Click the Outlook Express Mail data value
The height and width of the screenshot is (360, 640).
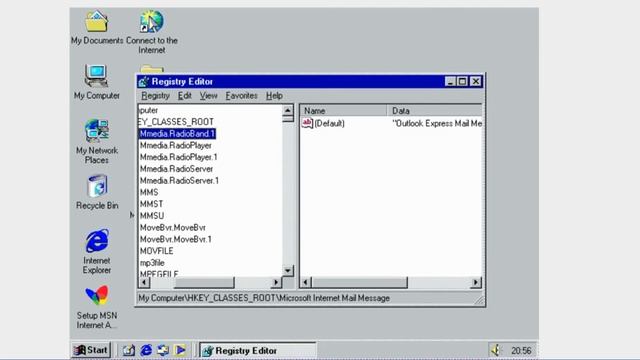[x=437, y=123]
